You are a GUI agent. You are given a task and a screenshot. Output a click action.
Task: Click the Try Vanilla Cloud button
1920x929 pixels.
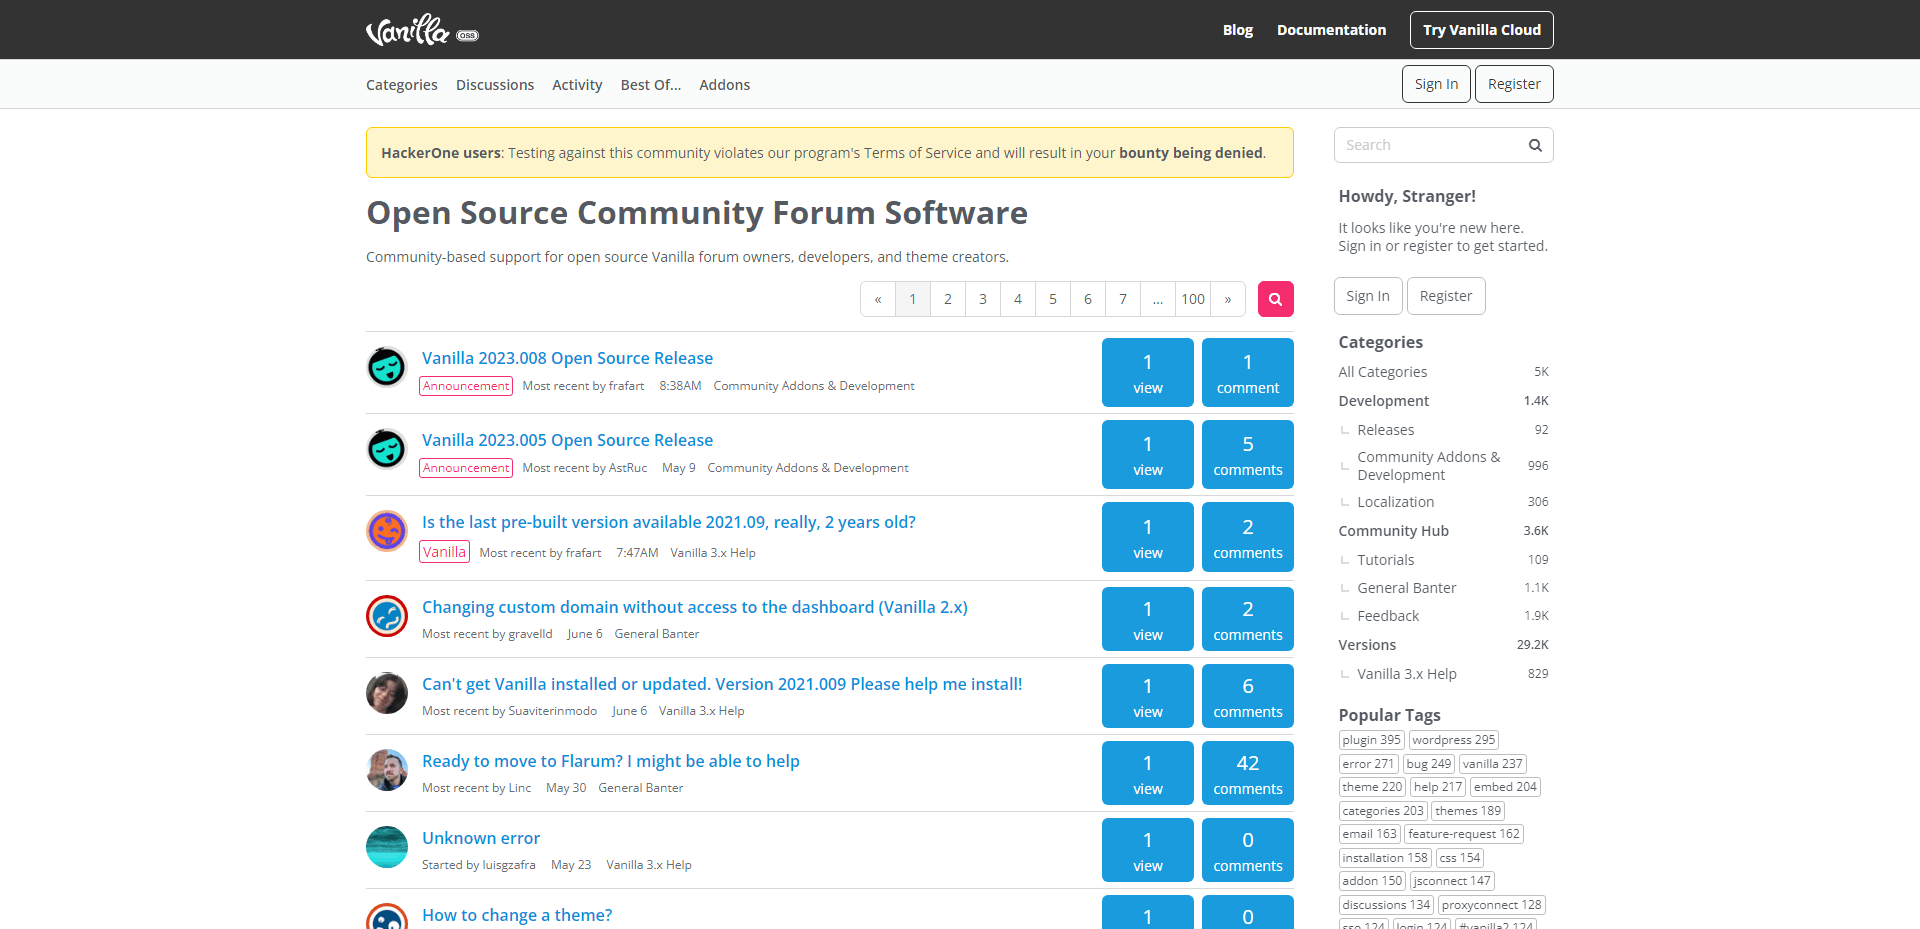pos(1481,29)
